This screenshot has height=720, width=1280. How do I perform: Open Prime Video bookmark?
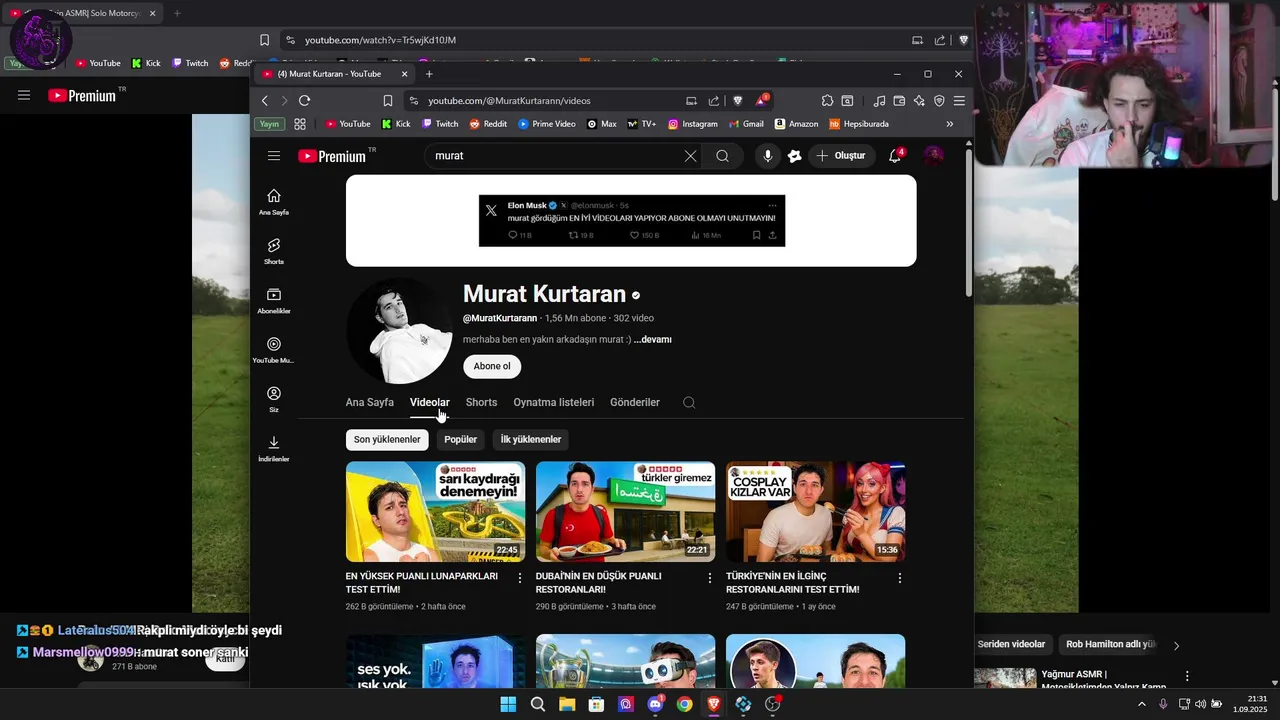[546, 124]
